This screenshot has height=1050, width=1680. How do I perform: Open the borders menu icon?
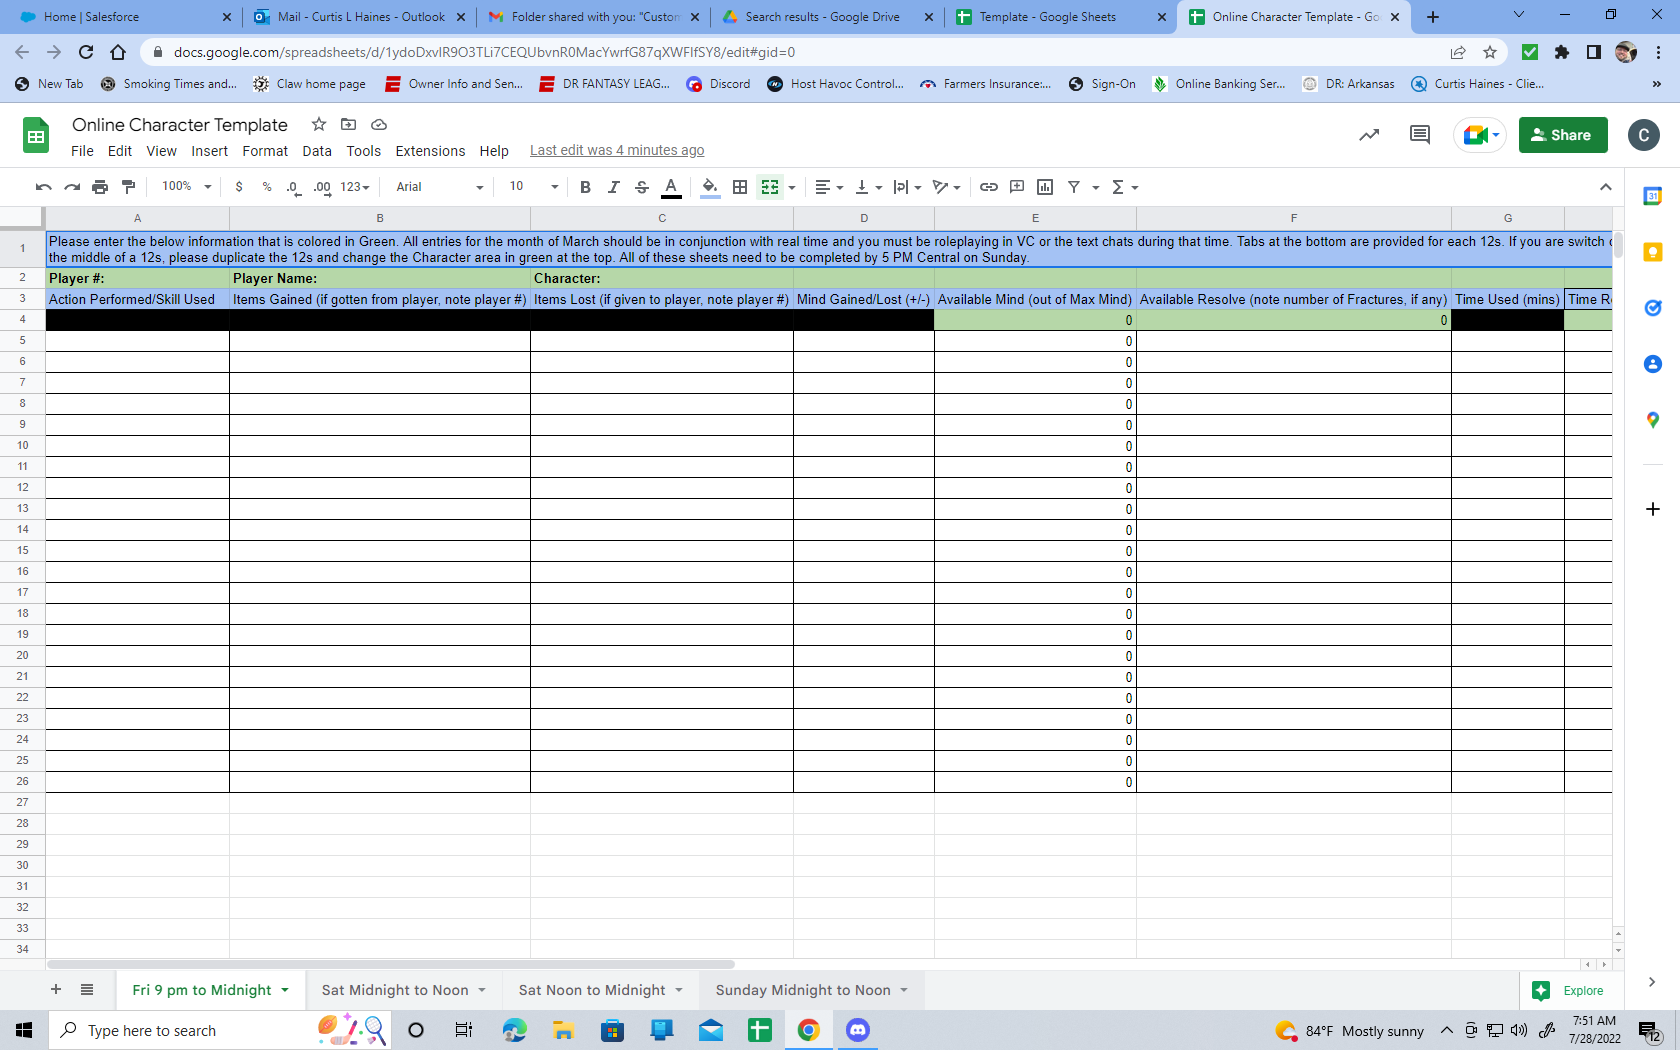740,187
